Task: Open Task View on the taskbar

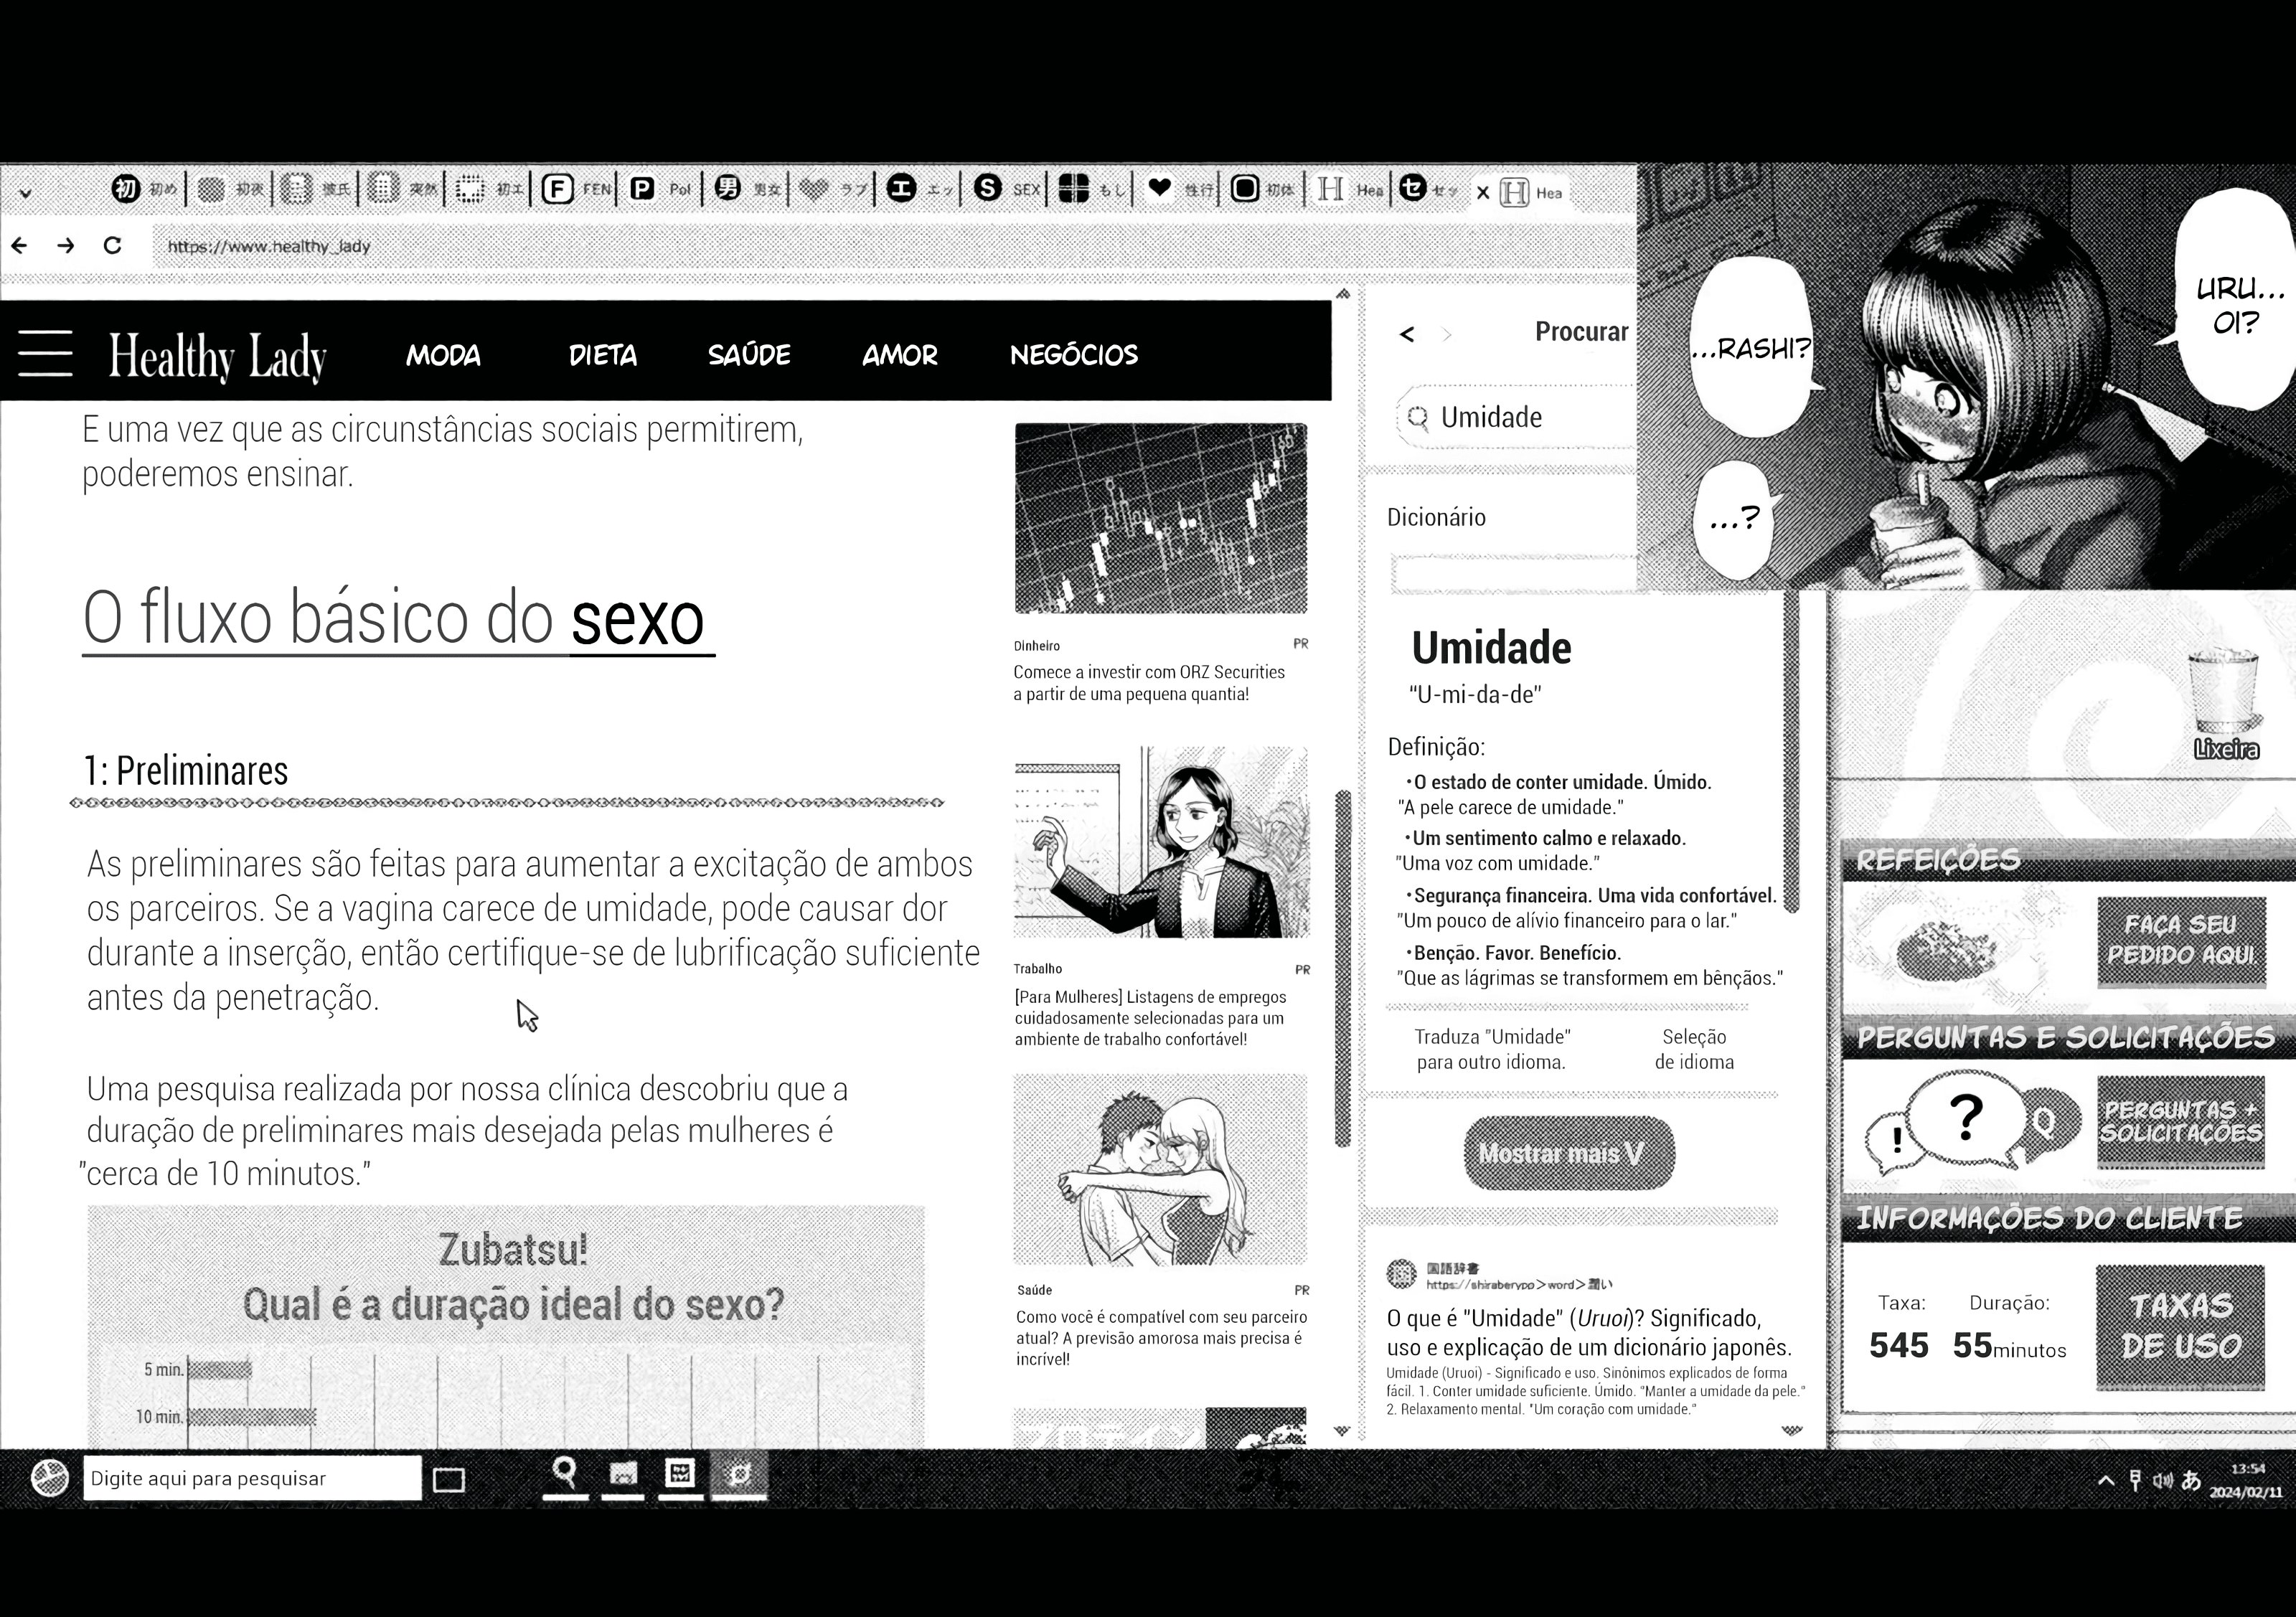Action: coord(449,1479)
